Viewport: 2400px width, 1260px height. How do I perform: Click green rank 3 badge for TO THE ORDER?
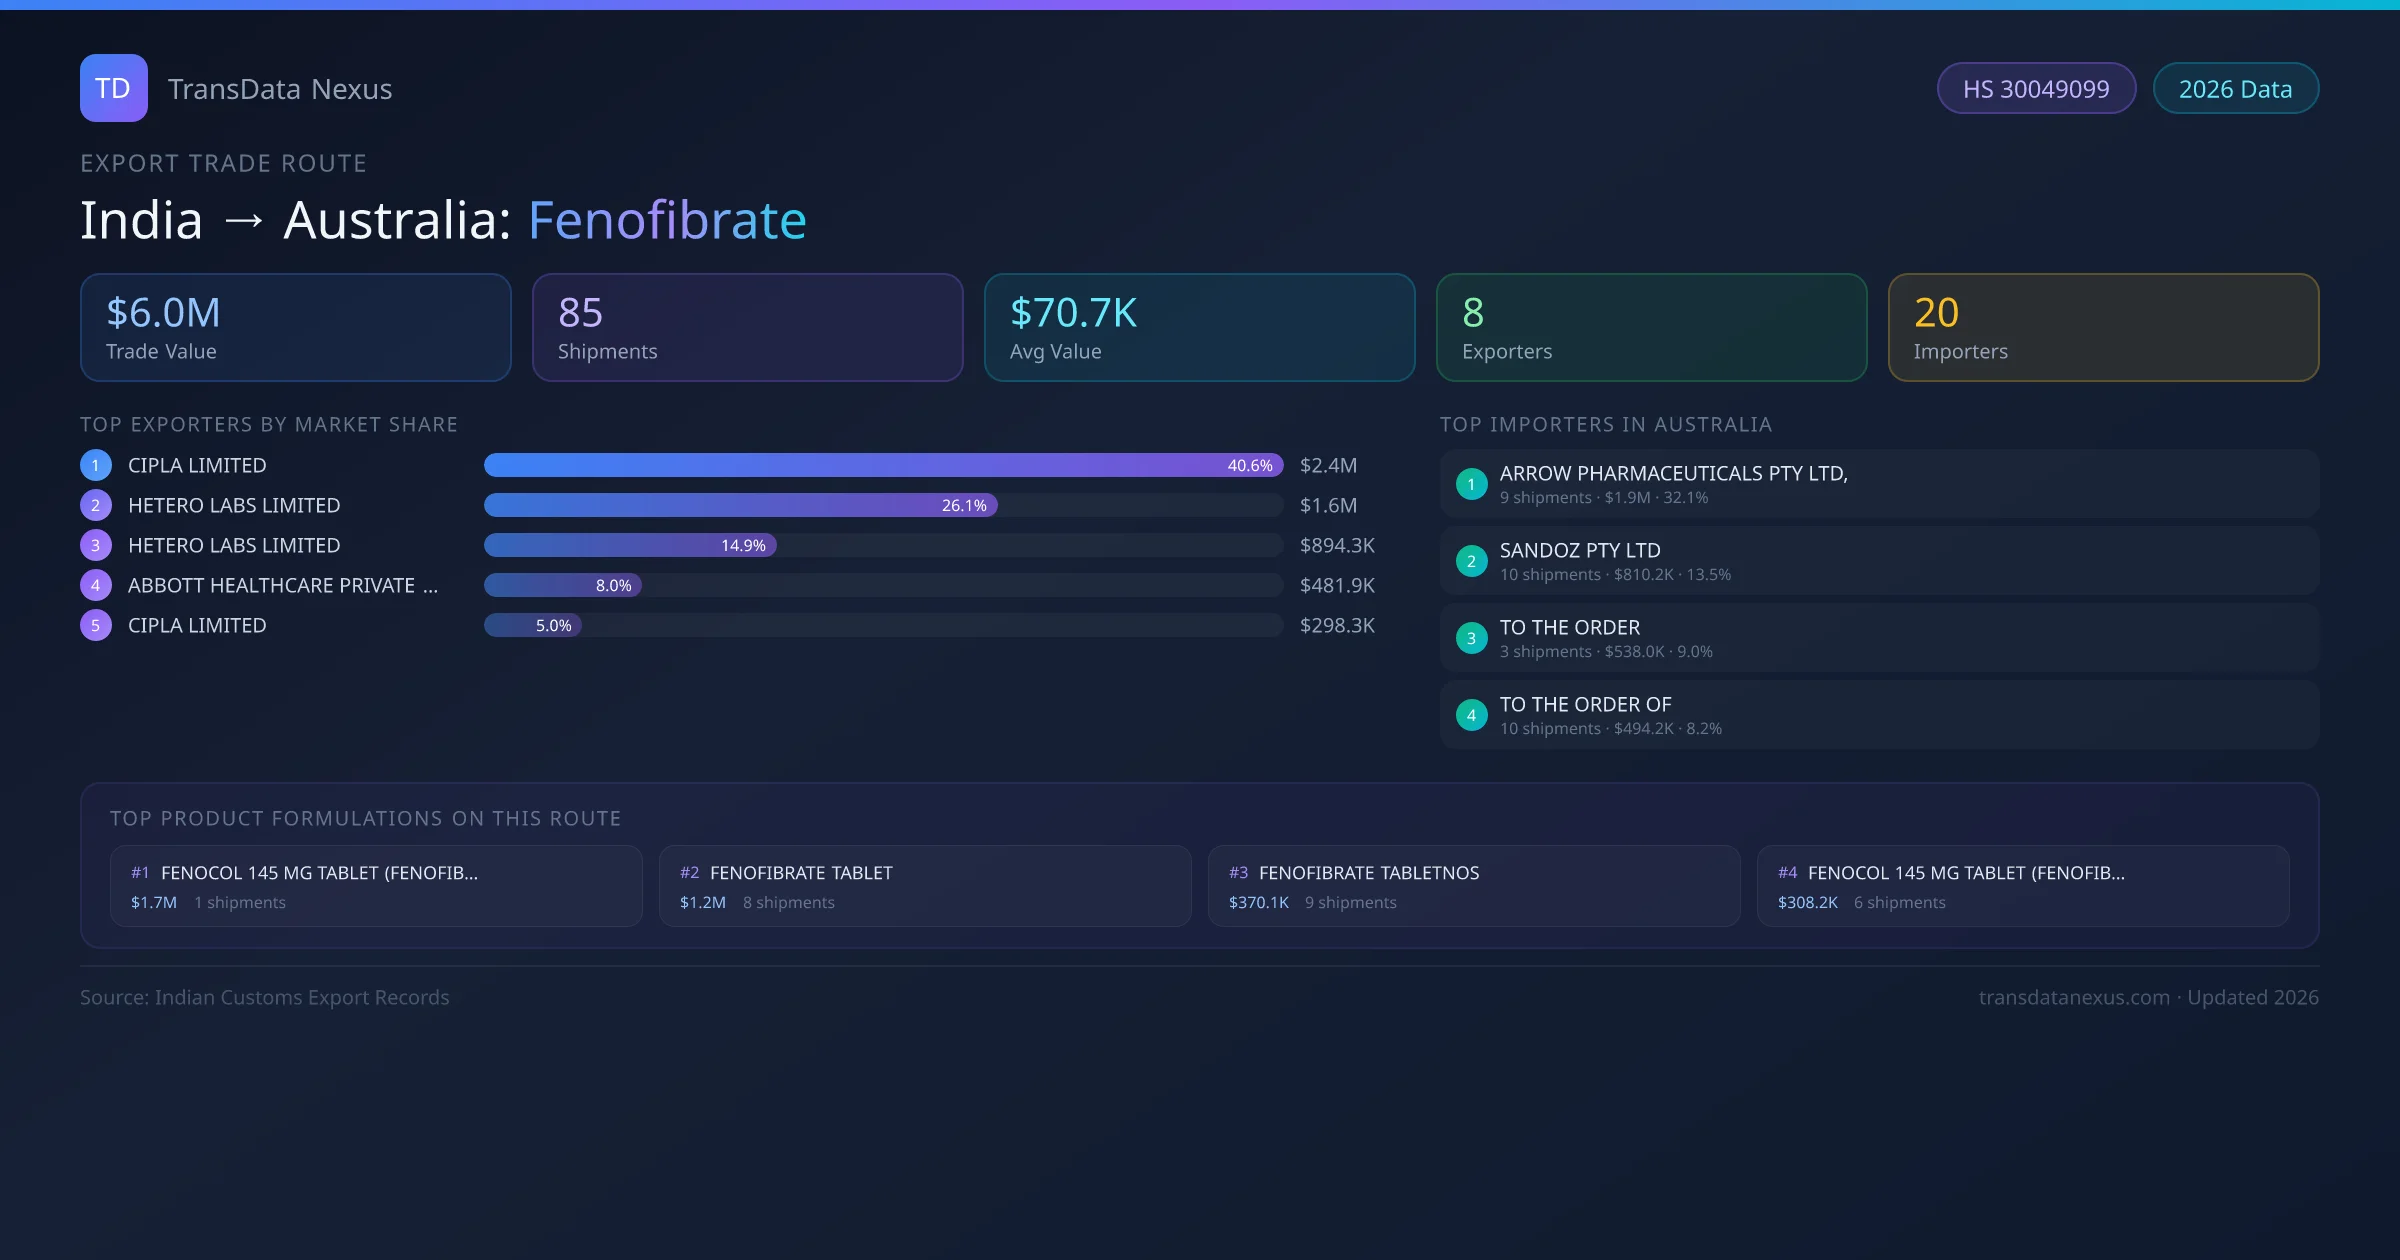click(x=1471, y=638)
